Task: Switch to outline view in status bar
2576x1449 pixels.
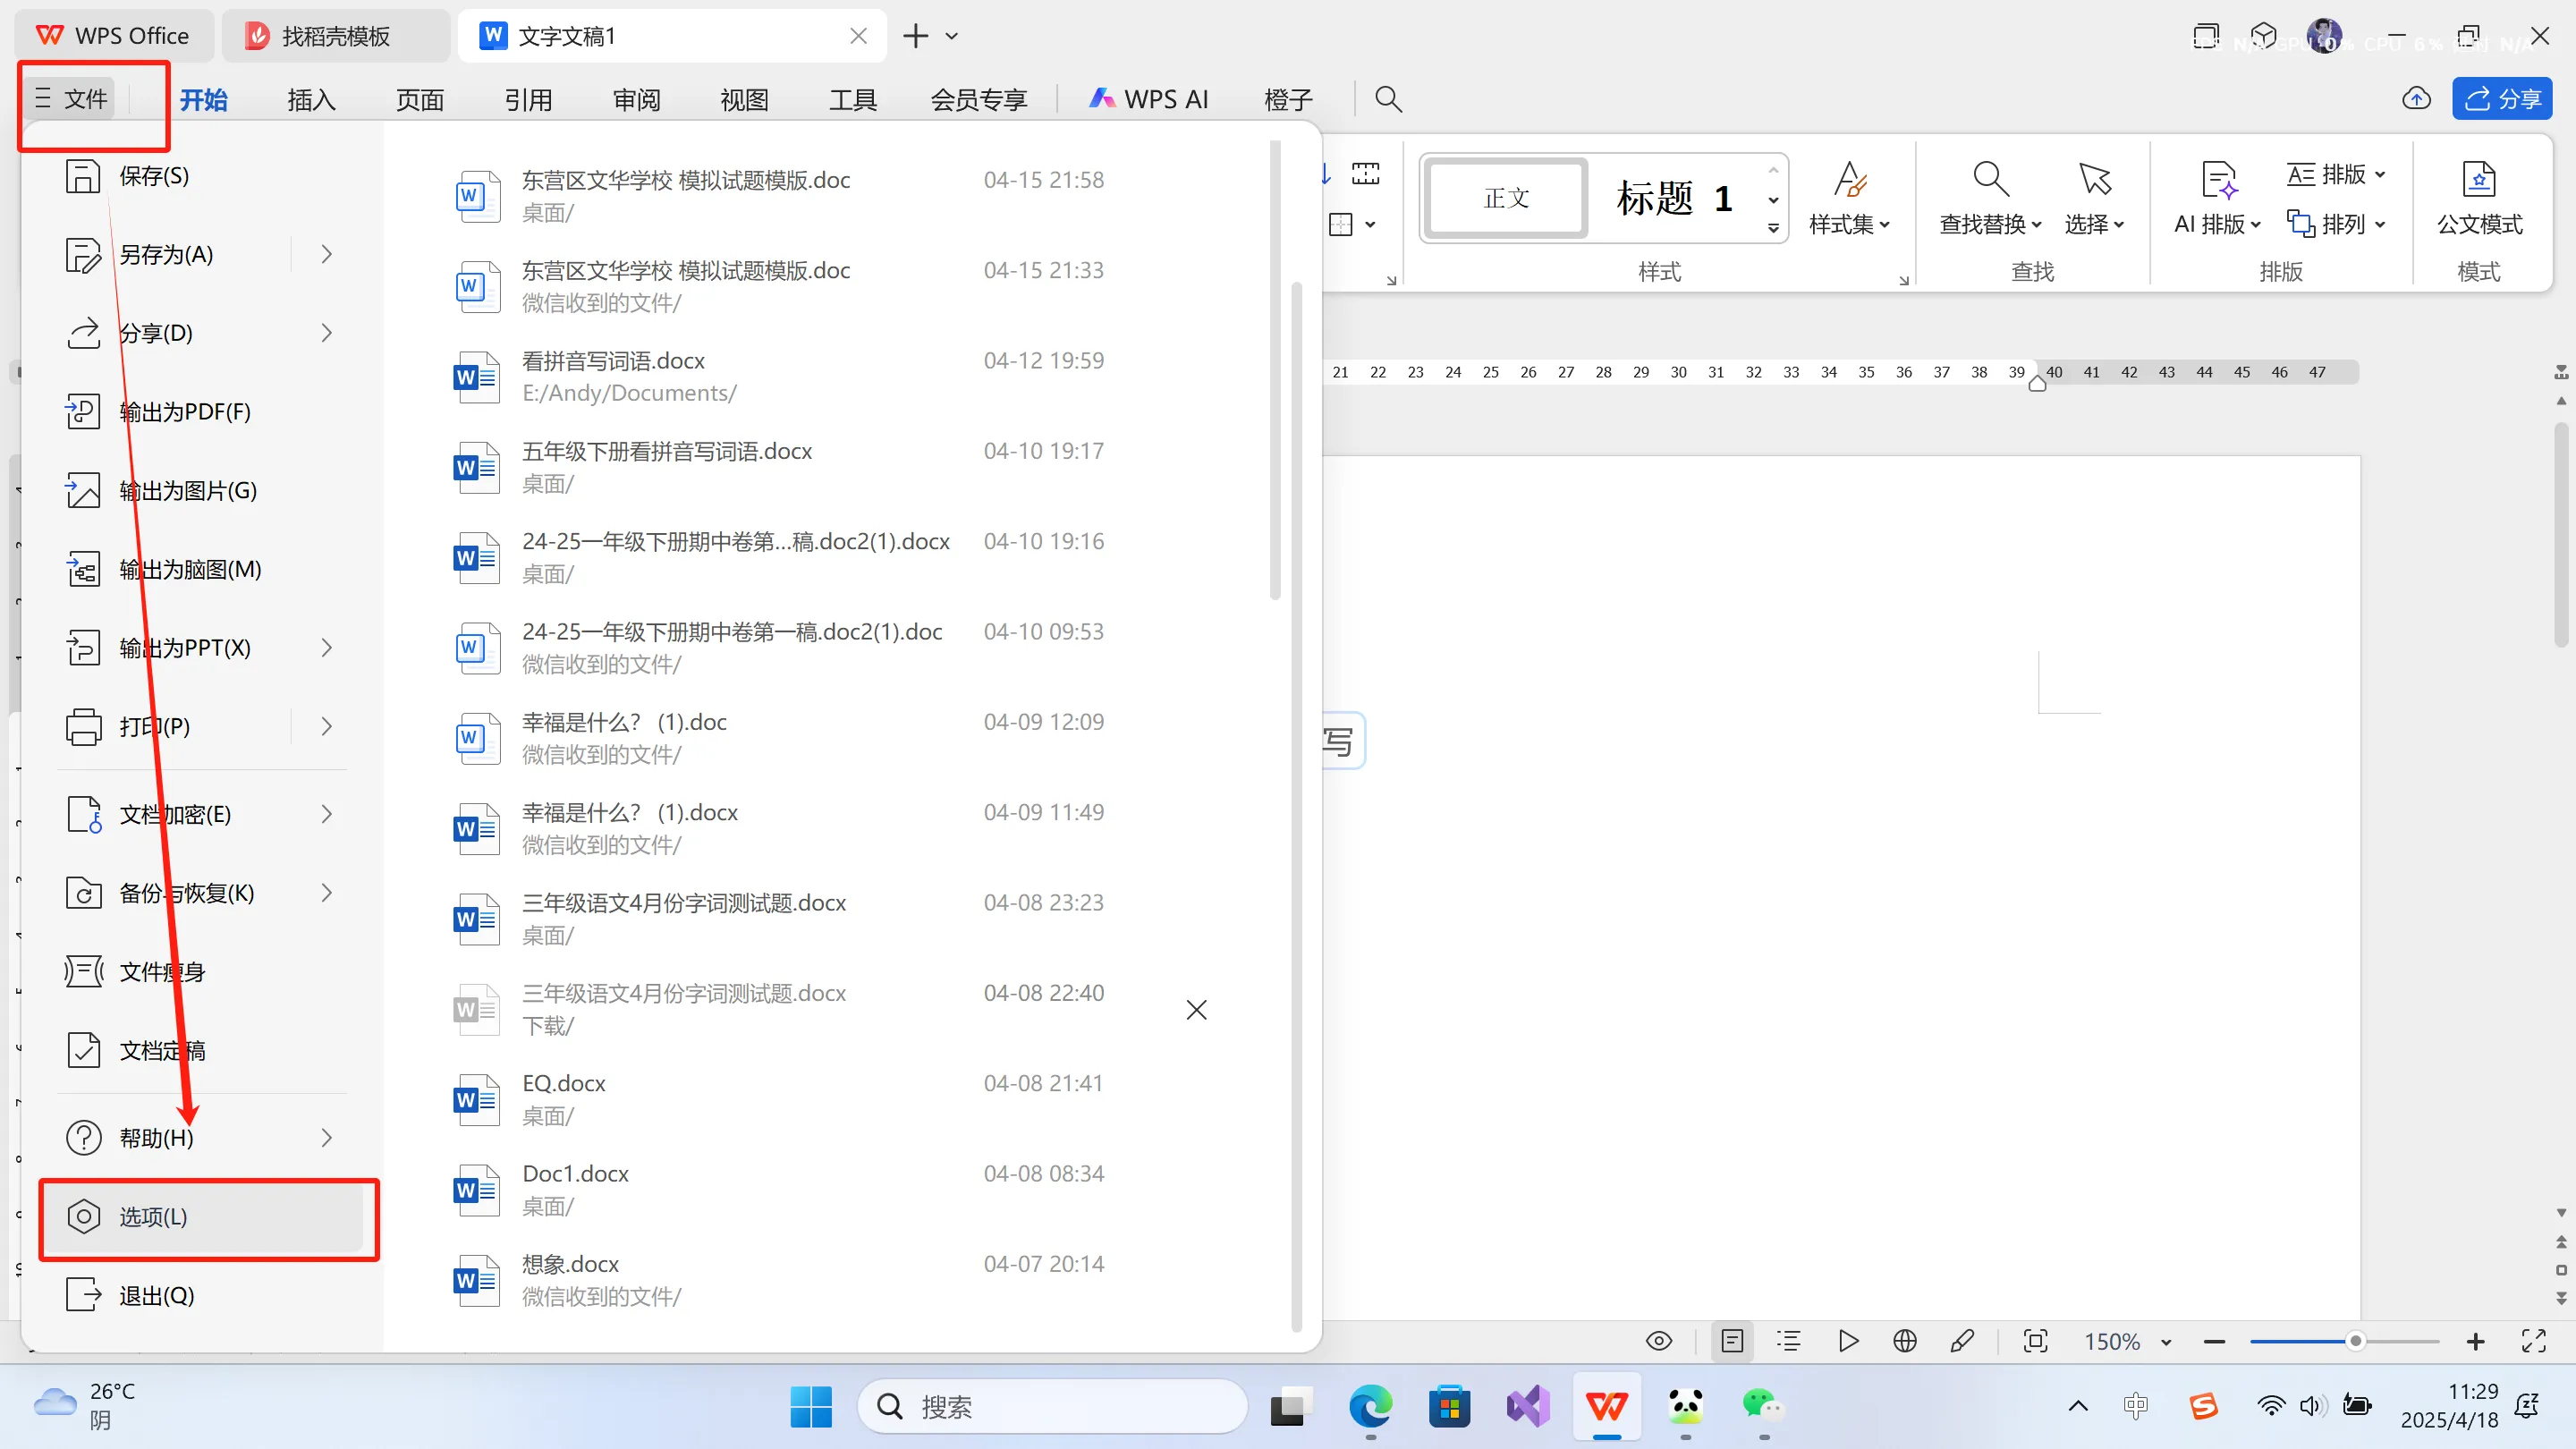Action: [x=1789, y=1340]
